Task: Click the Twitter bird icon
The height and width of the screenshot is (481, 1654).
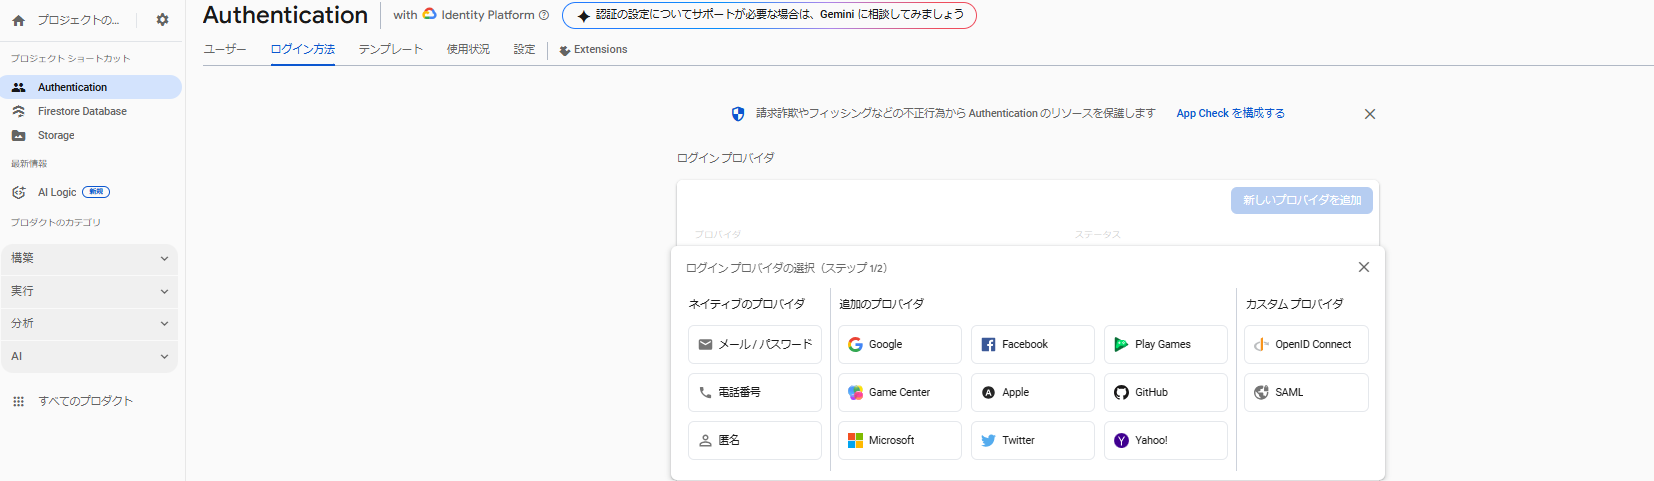Action: tap(988, 440)
